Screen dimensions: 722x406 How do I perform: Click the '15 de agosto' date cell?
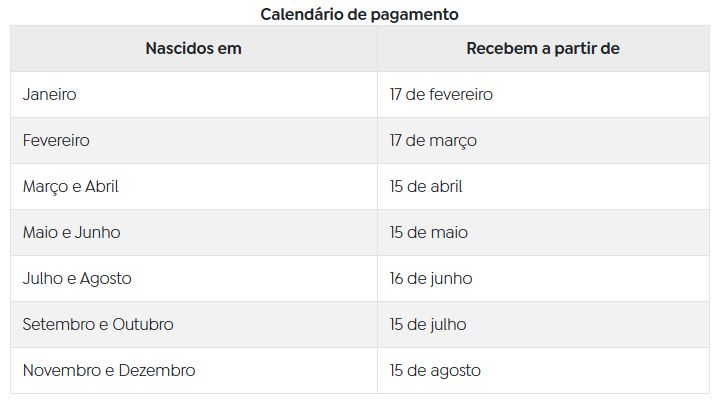(x=435, y=371)
